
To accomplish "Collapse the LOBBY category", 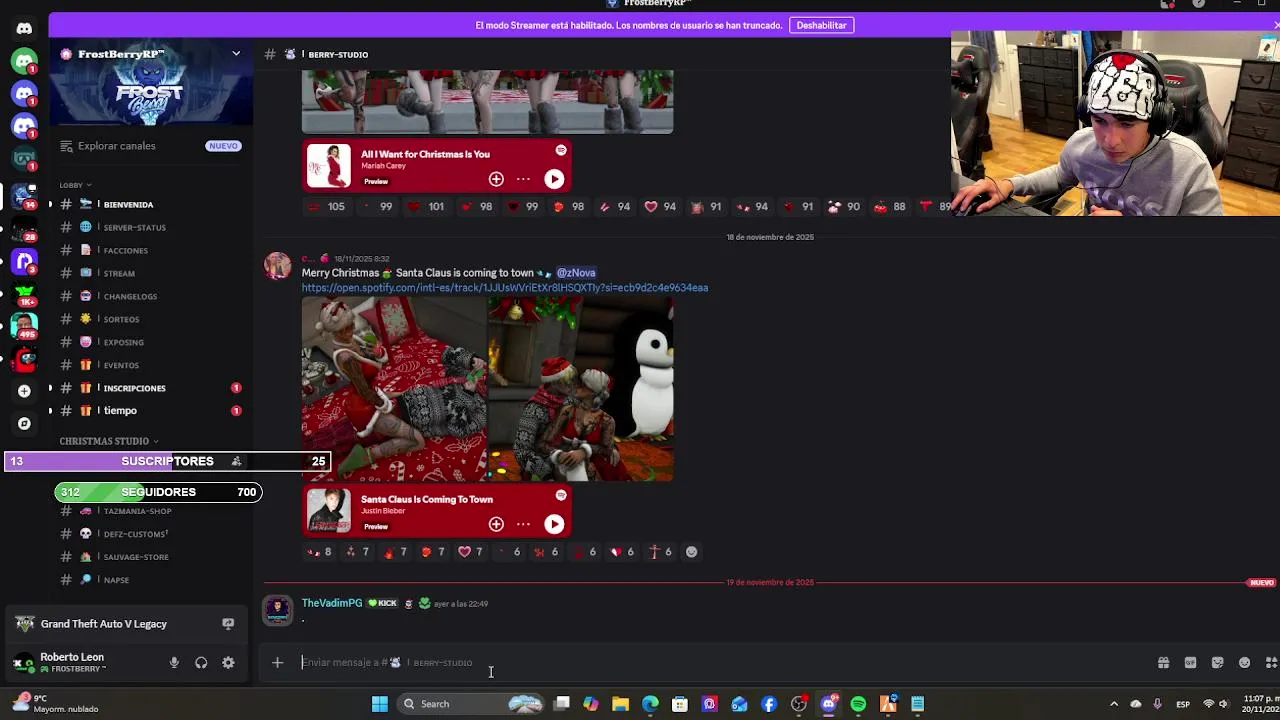I will [75, 185].
